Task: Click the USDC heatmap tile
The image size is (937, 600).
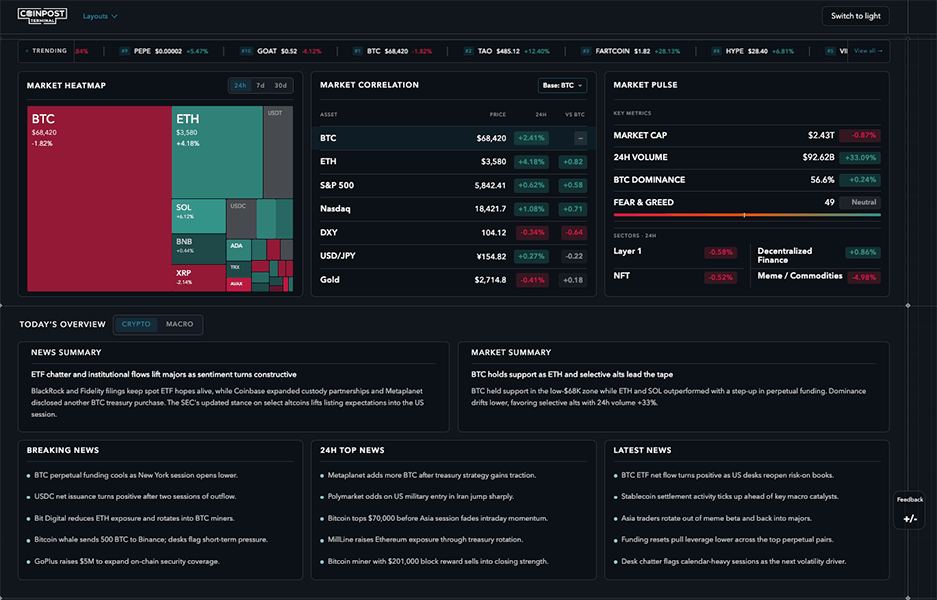Action: pos(241,219)
